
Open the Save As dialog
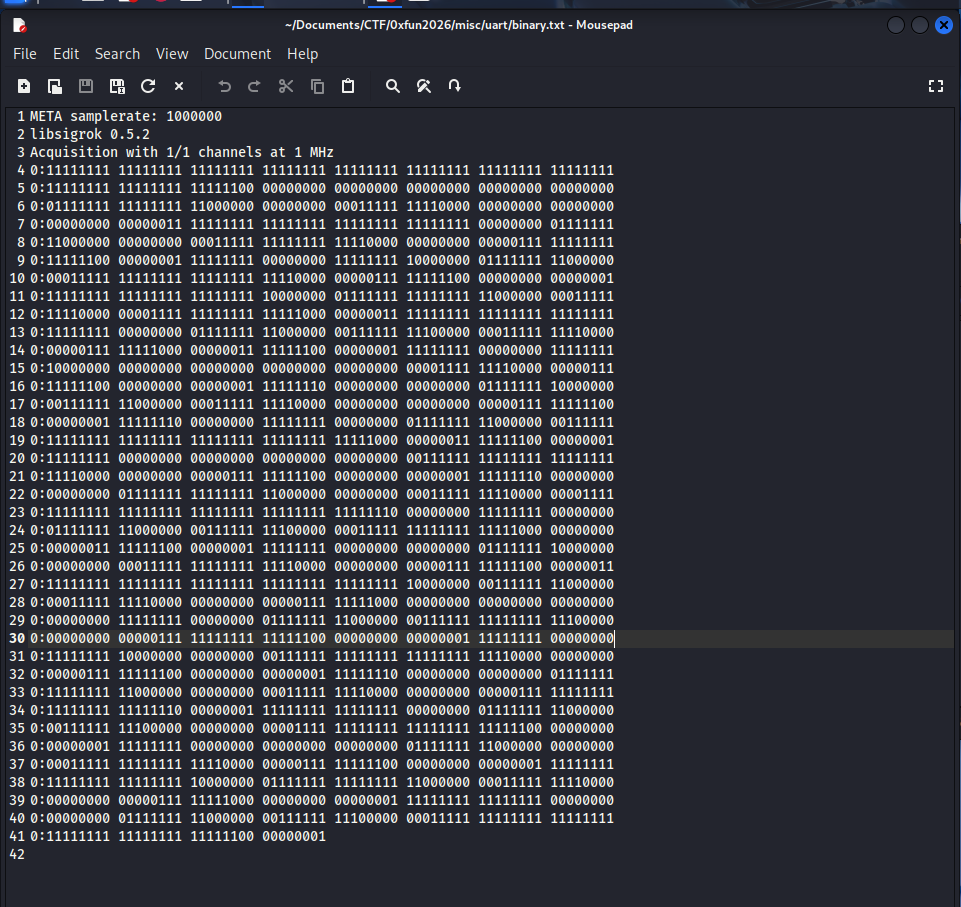coord(117,86)
